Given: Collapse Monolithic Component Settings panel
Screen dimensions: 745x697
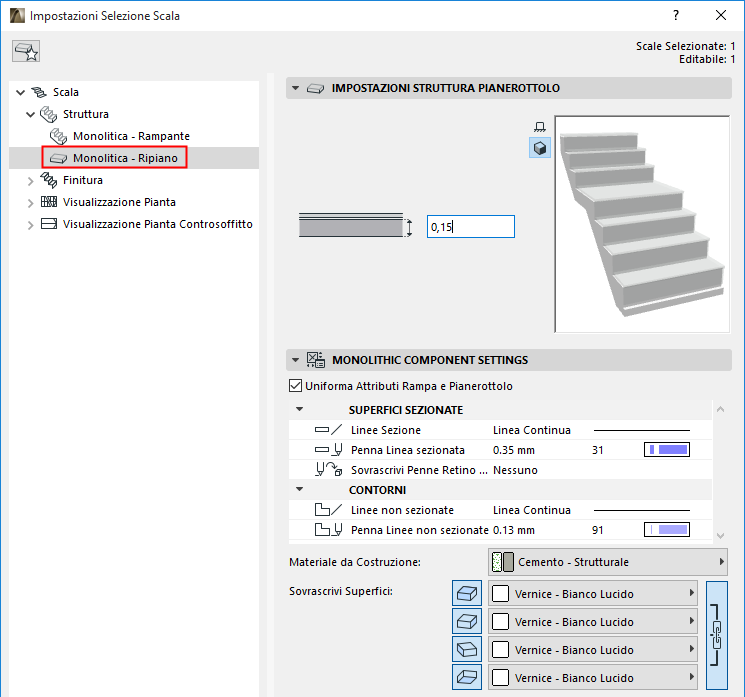Looking at the screenshot, I should pos(296,360).
